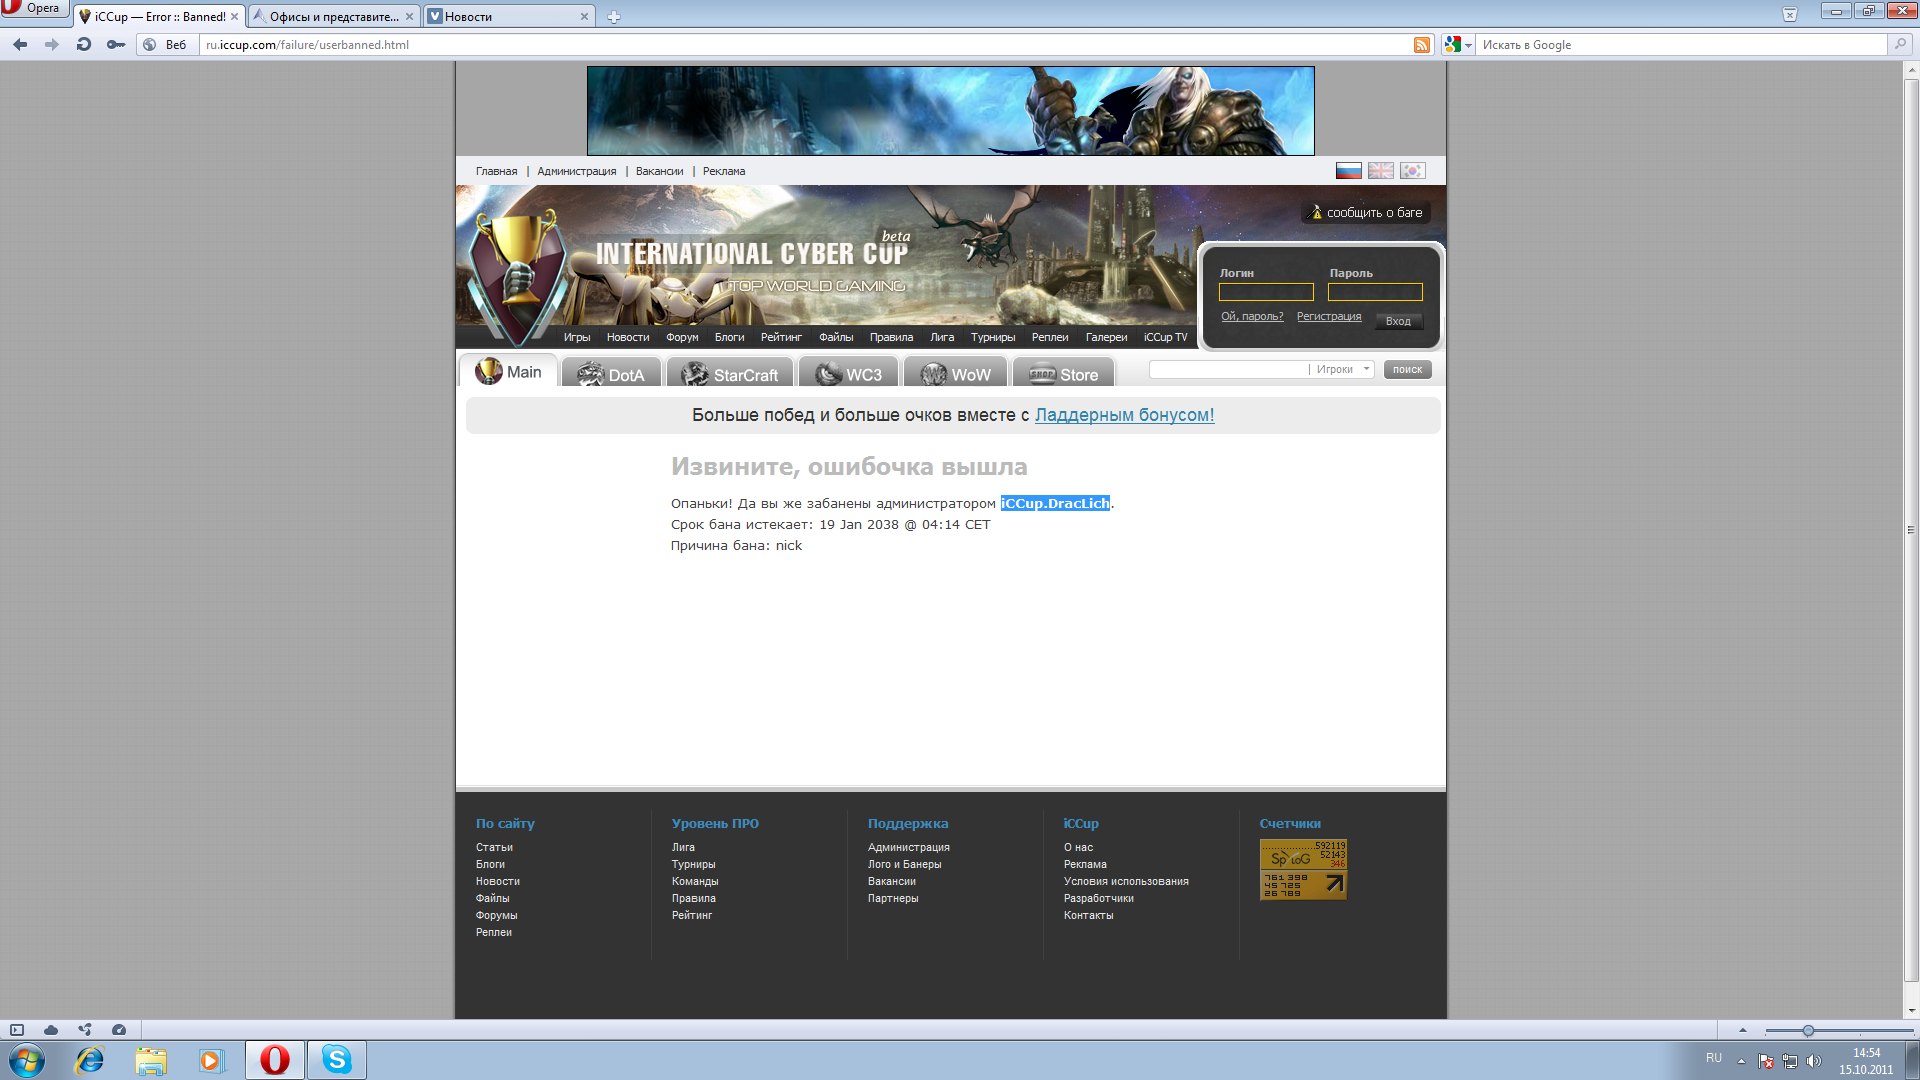This screenshot has width=1920, height=1080.
Task: Open the Игроки search type dropdown
Action: pos(1342,369)
